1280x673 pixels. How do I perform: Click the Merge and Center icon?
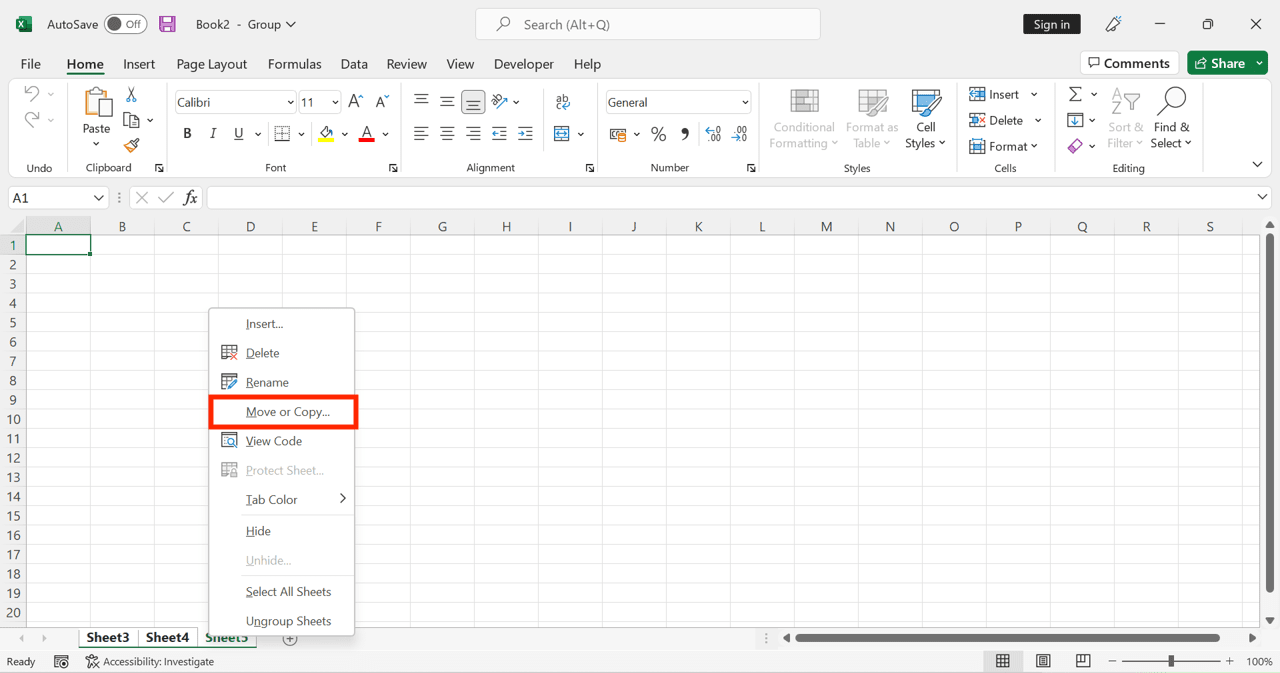coord(563,133)
